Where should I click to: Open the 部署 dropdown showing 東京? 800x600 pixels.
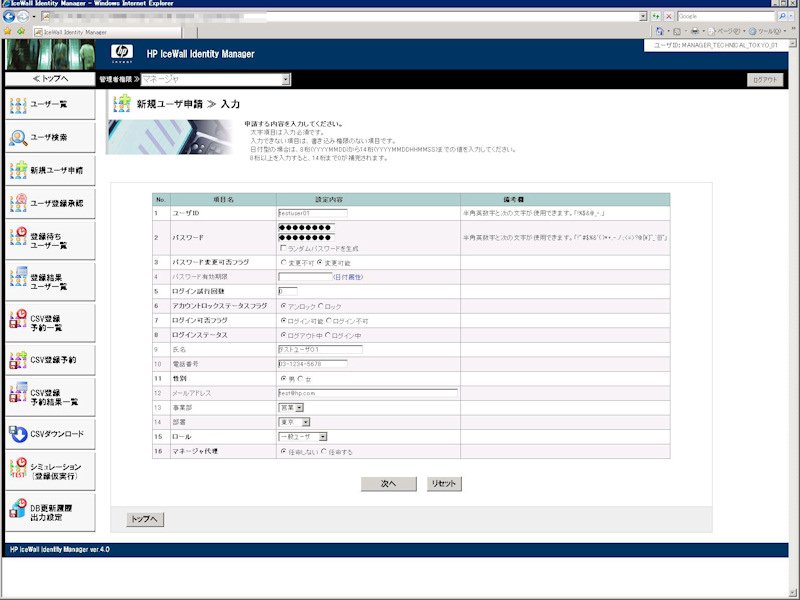tap(294, 422)
